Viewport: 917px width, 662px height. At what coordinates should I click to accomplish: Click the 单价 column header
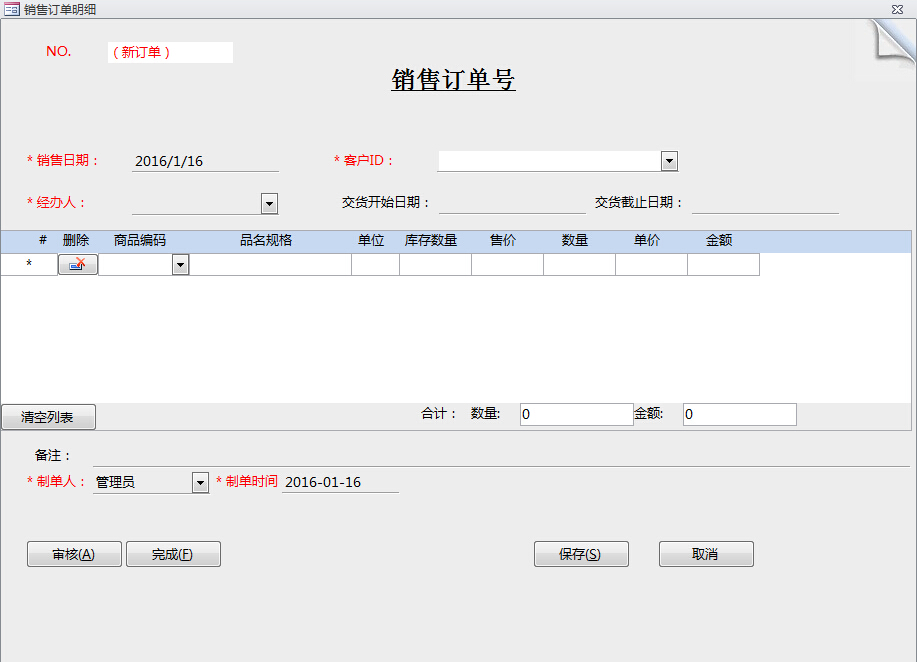click(x=647, y=240)
